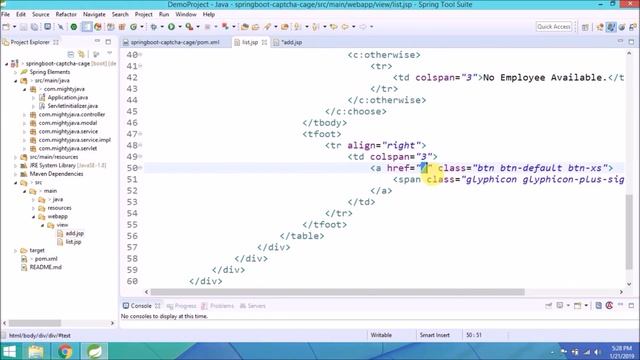
Task: Switch to the Servers tab
Action: 253,306
